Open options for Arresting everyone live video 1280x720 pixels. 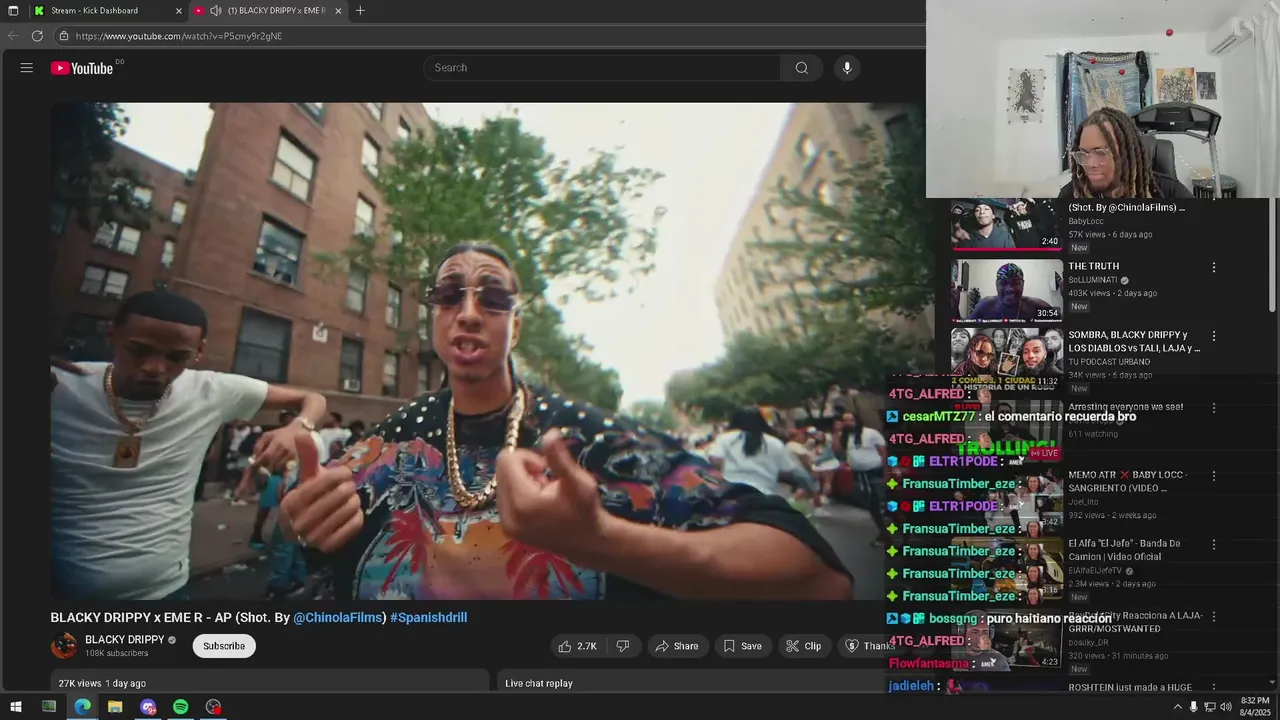tap(1214, 408)
